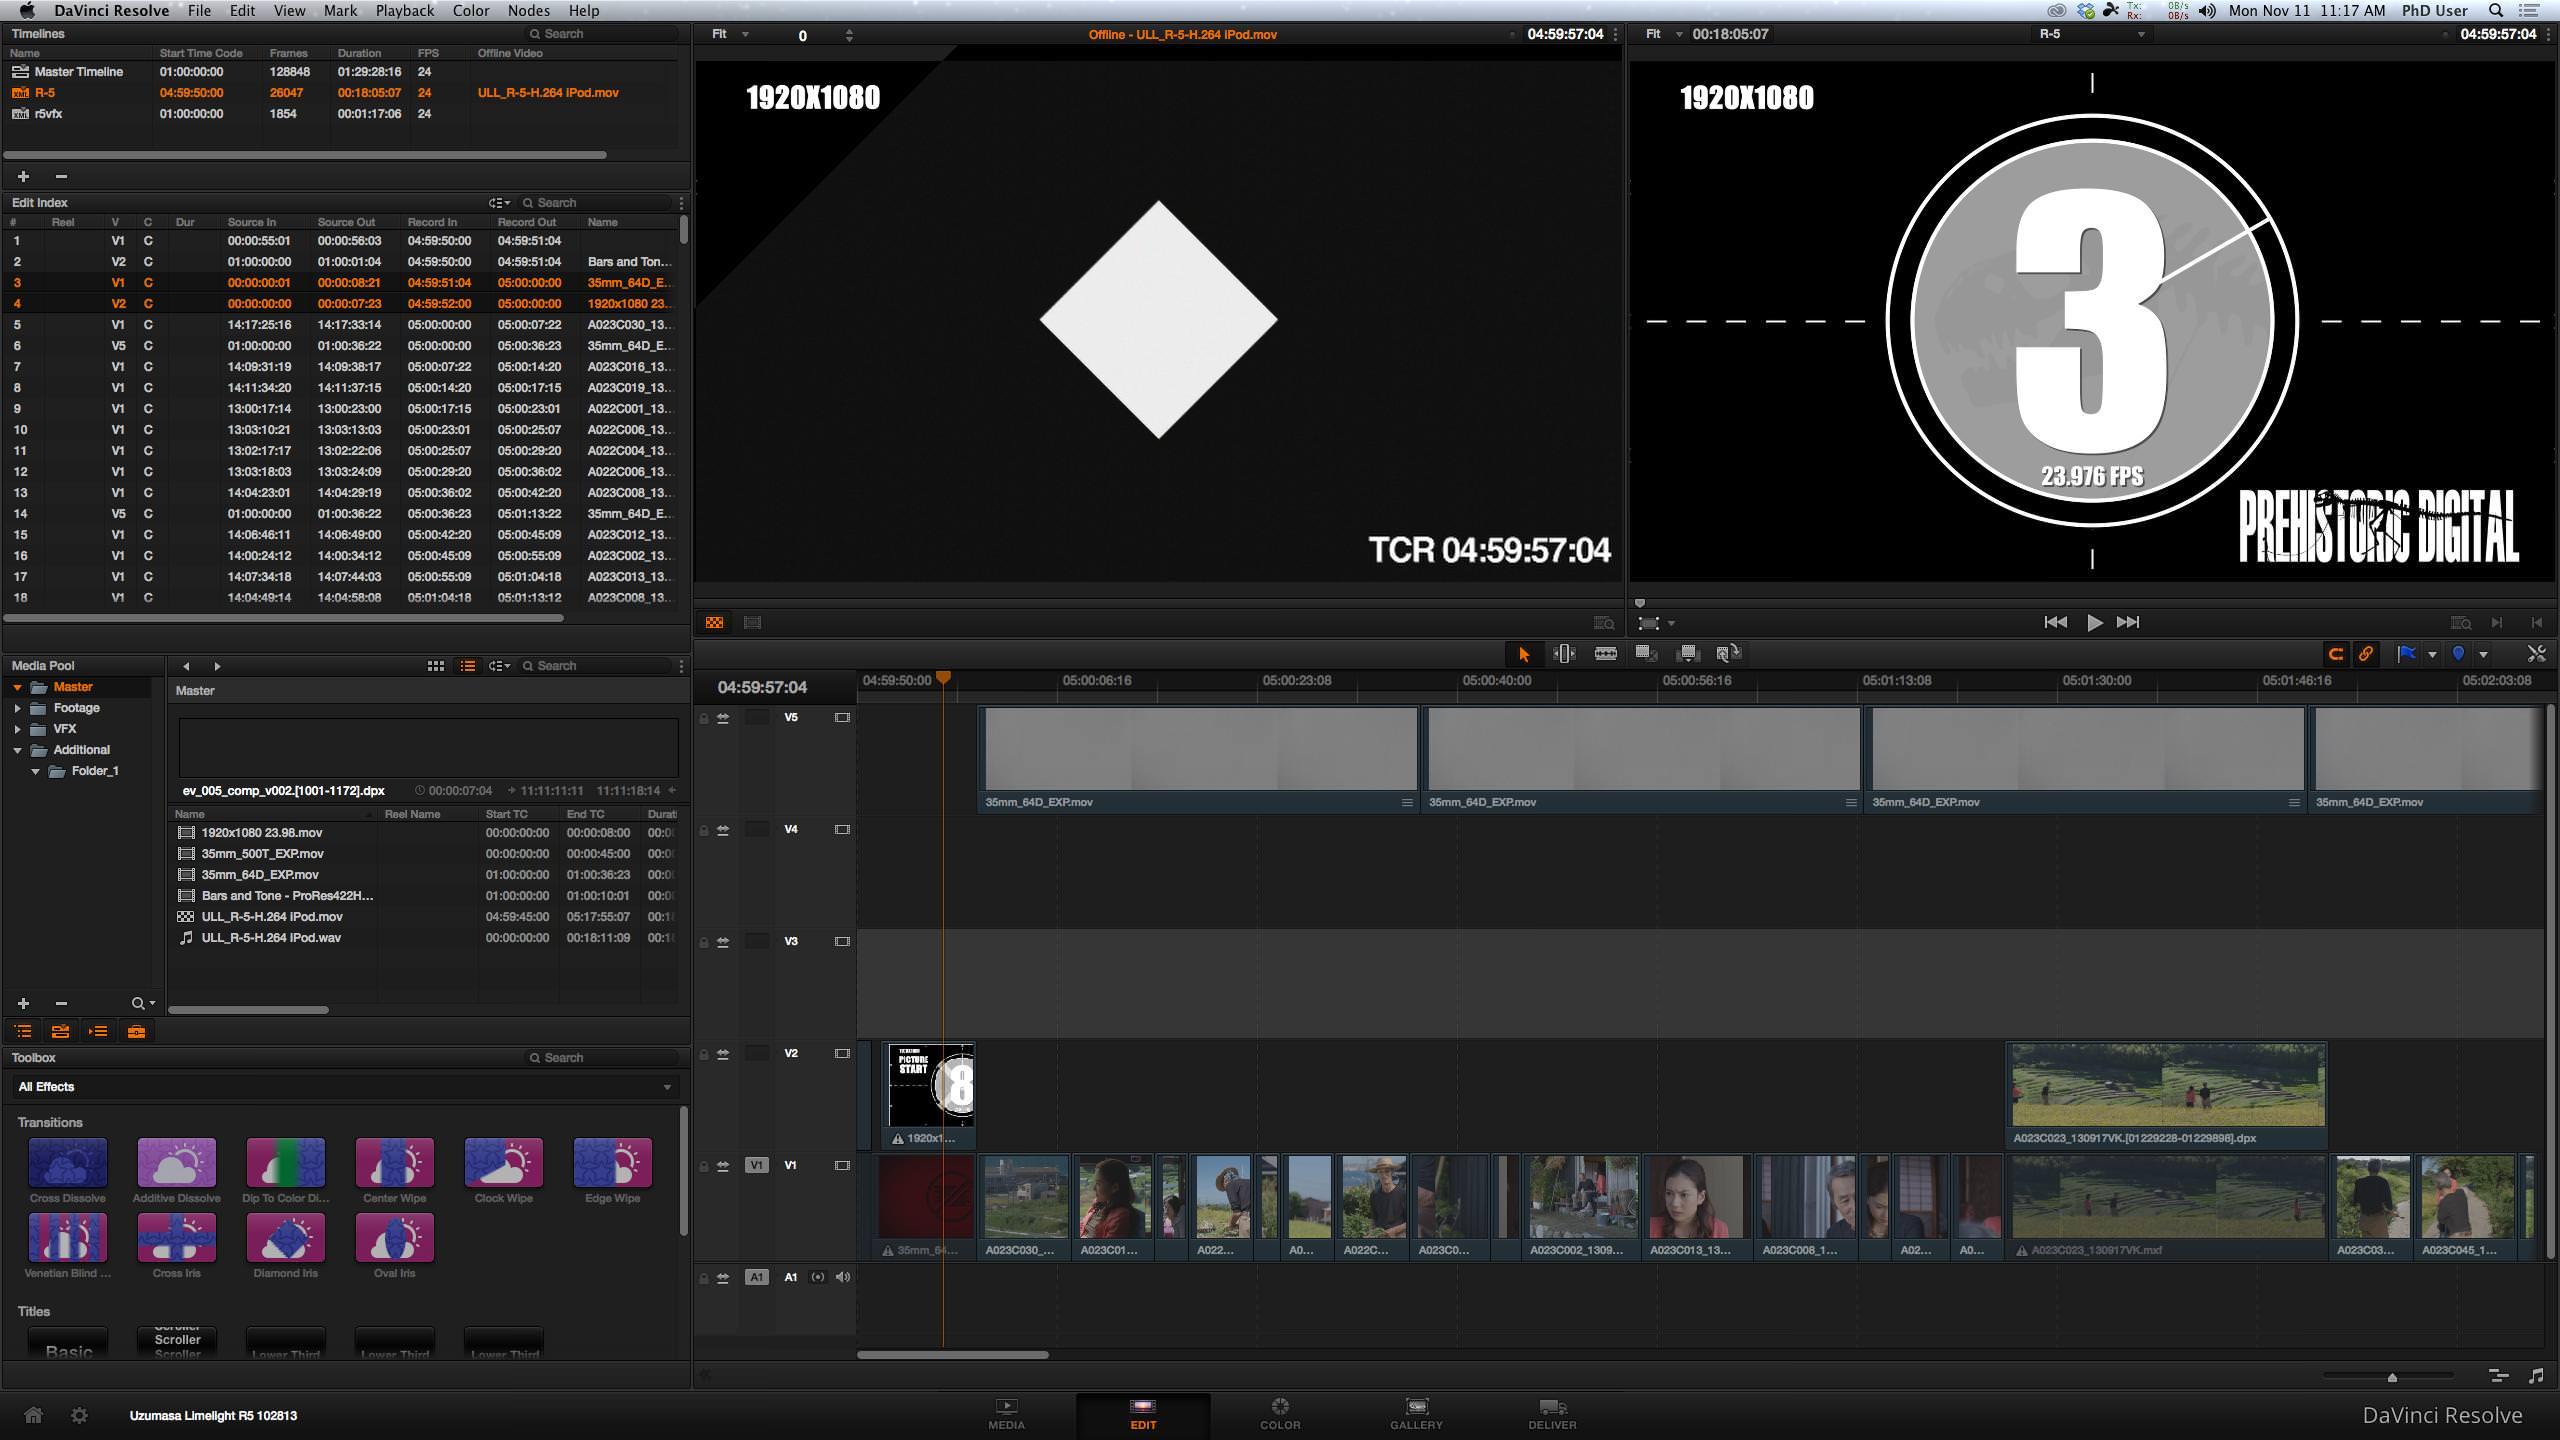
Task: Toggle timeline snapping magnet
Action: pyautogui.click(x=2336, y=654)
